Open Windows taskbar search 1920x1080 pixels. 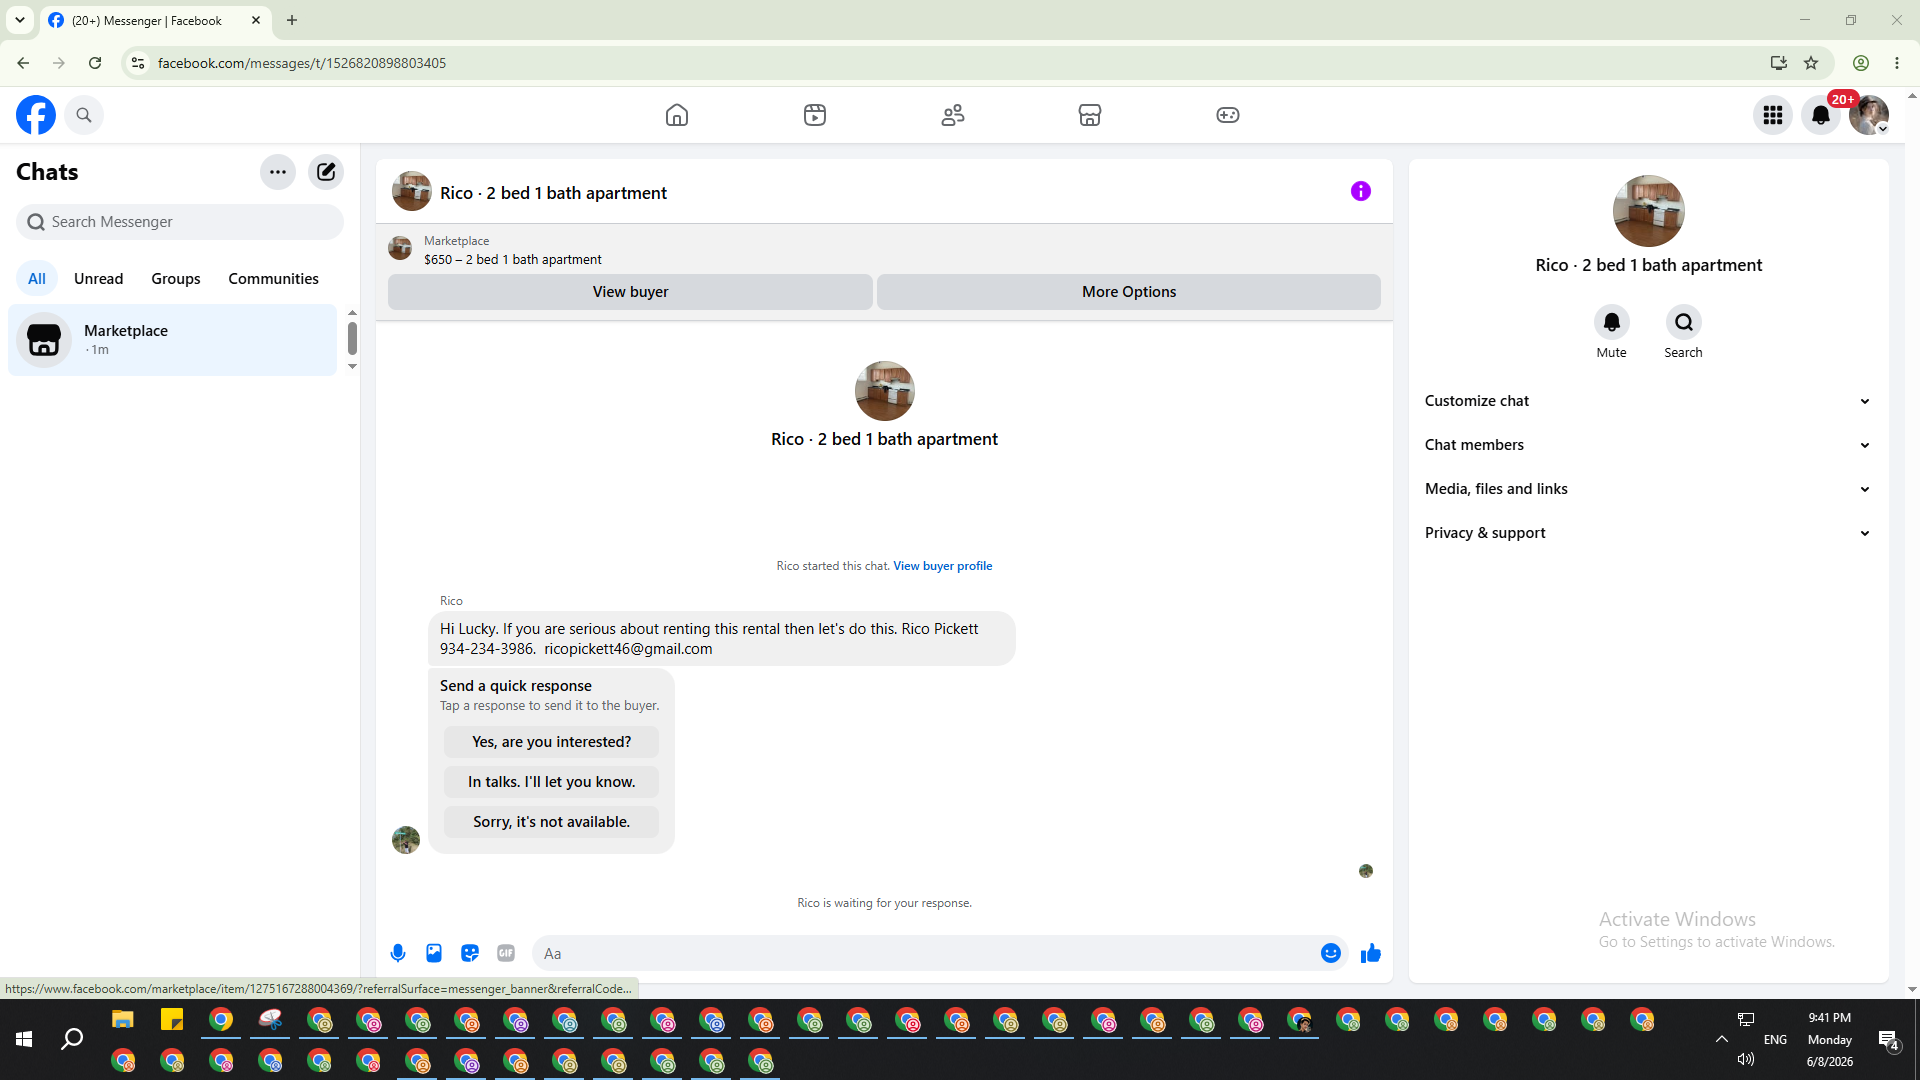[x=72, y=1040]
